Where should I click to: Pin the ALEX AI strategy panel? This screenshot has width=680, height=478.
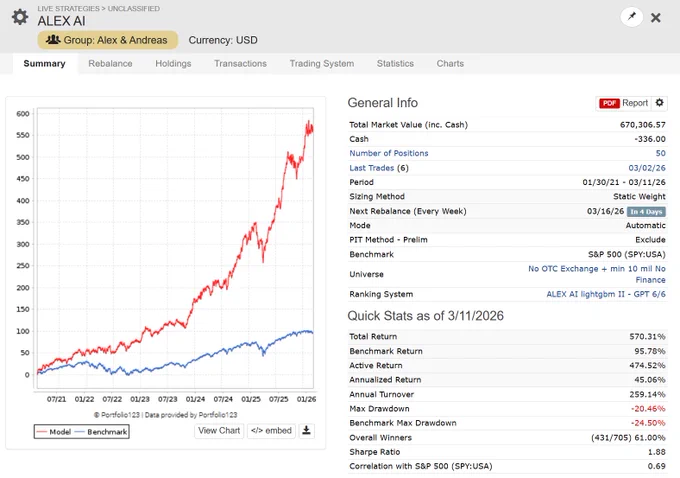coord(631,17)
